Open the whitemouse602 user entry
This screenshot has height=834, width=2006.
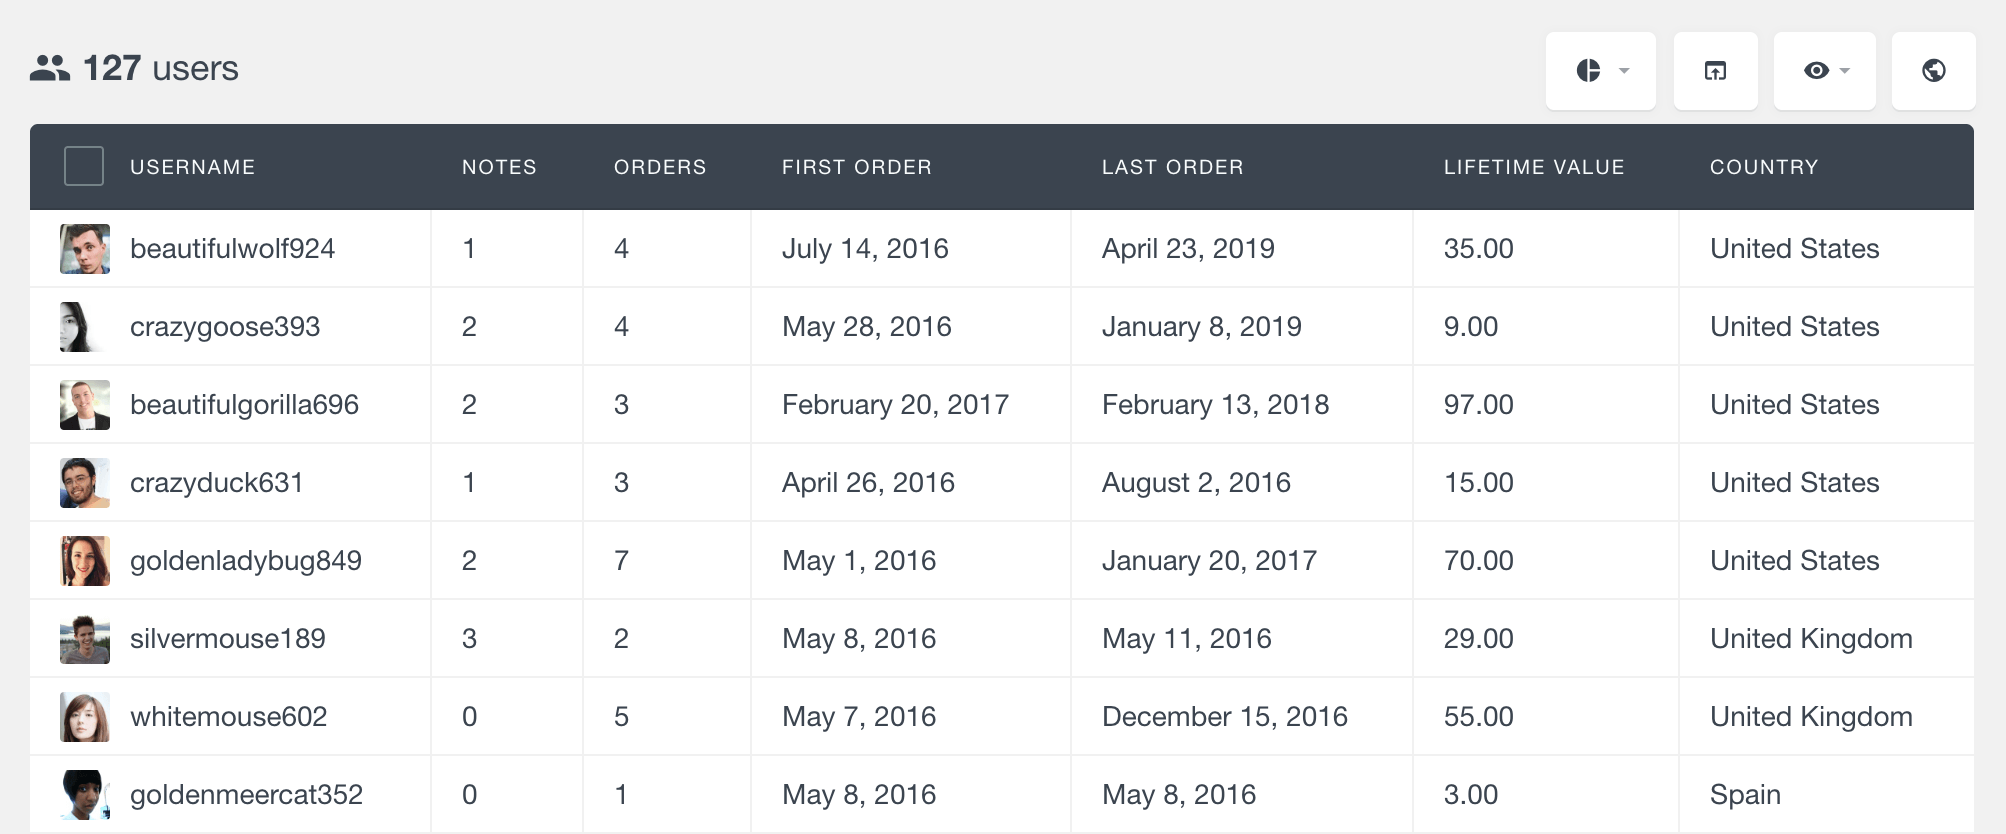point(228,717)
